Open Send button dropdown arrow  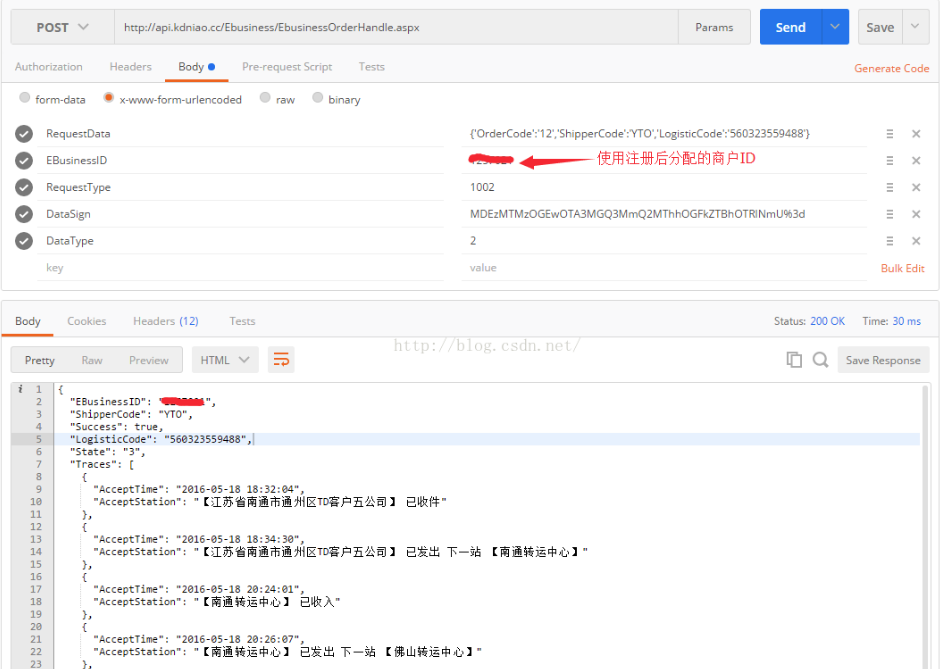835,26
